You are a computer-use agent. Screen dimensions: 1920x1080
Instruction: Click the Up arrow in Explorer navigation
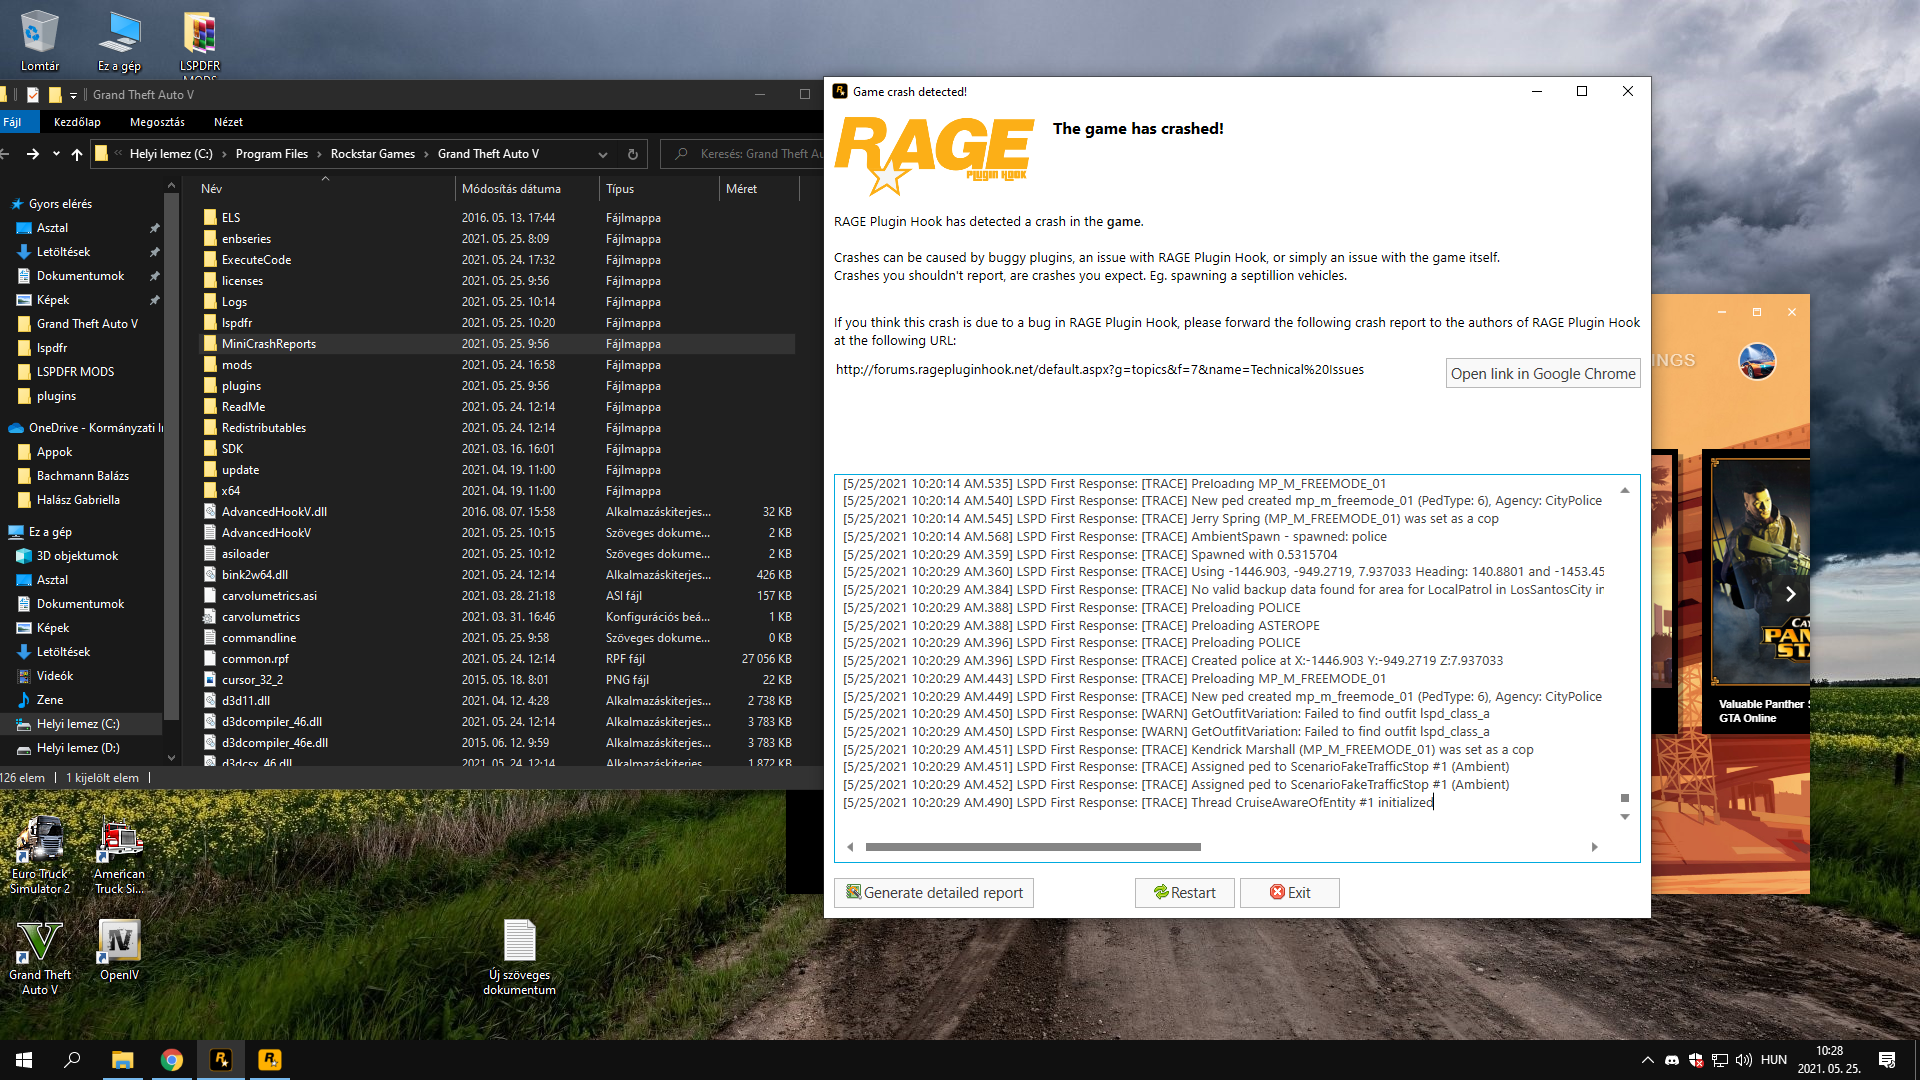77,154
